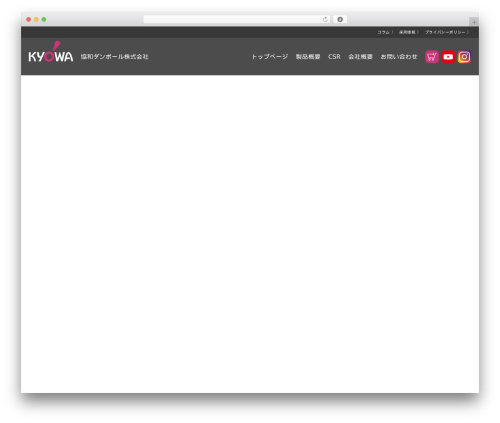
Task: Open the Instagram icon
Action: click(x=464, y=57)
